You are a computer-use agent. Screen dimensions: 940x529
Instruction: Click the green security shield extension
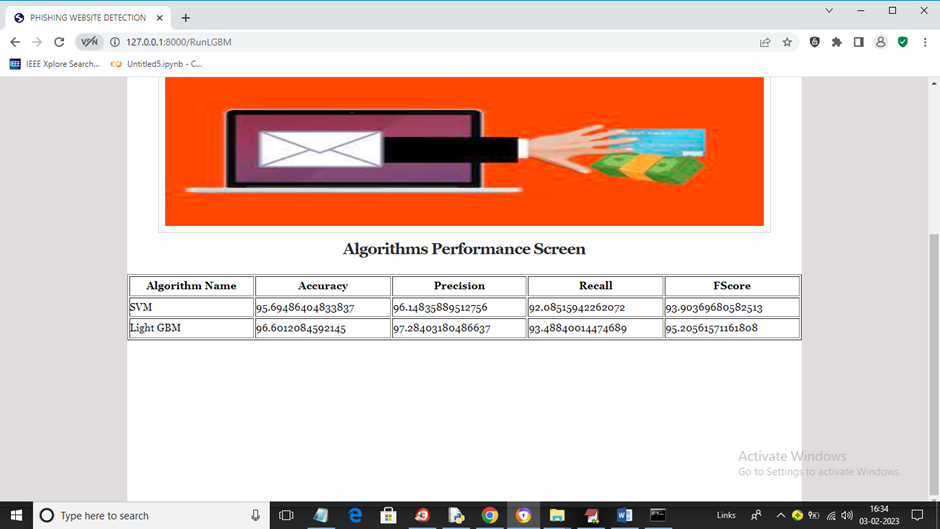pyautogui.click(x=903, y=42)
